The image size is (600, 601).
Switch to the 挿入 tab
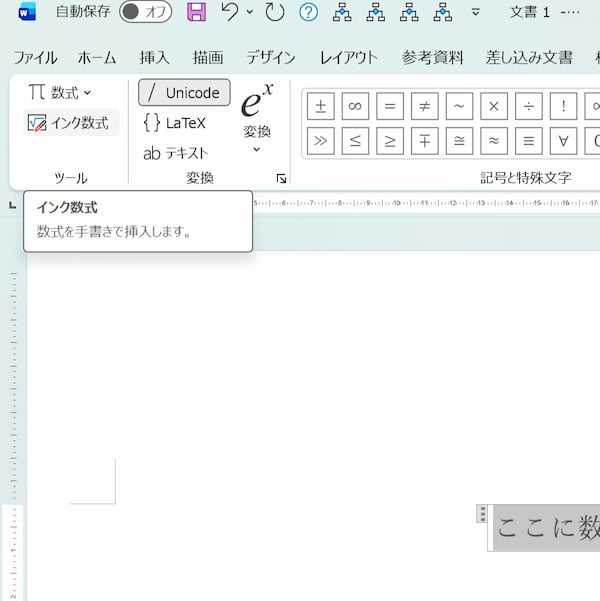coord(154,57)
